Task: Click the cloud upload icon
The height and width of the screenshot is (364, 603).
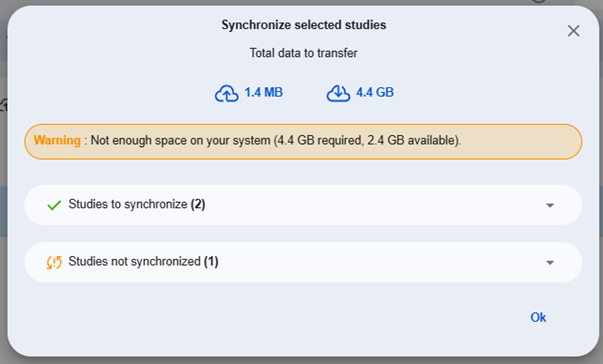Action: (x=227, y=93)
